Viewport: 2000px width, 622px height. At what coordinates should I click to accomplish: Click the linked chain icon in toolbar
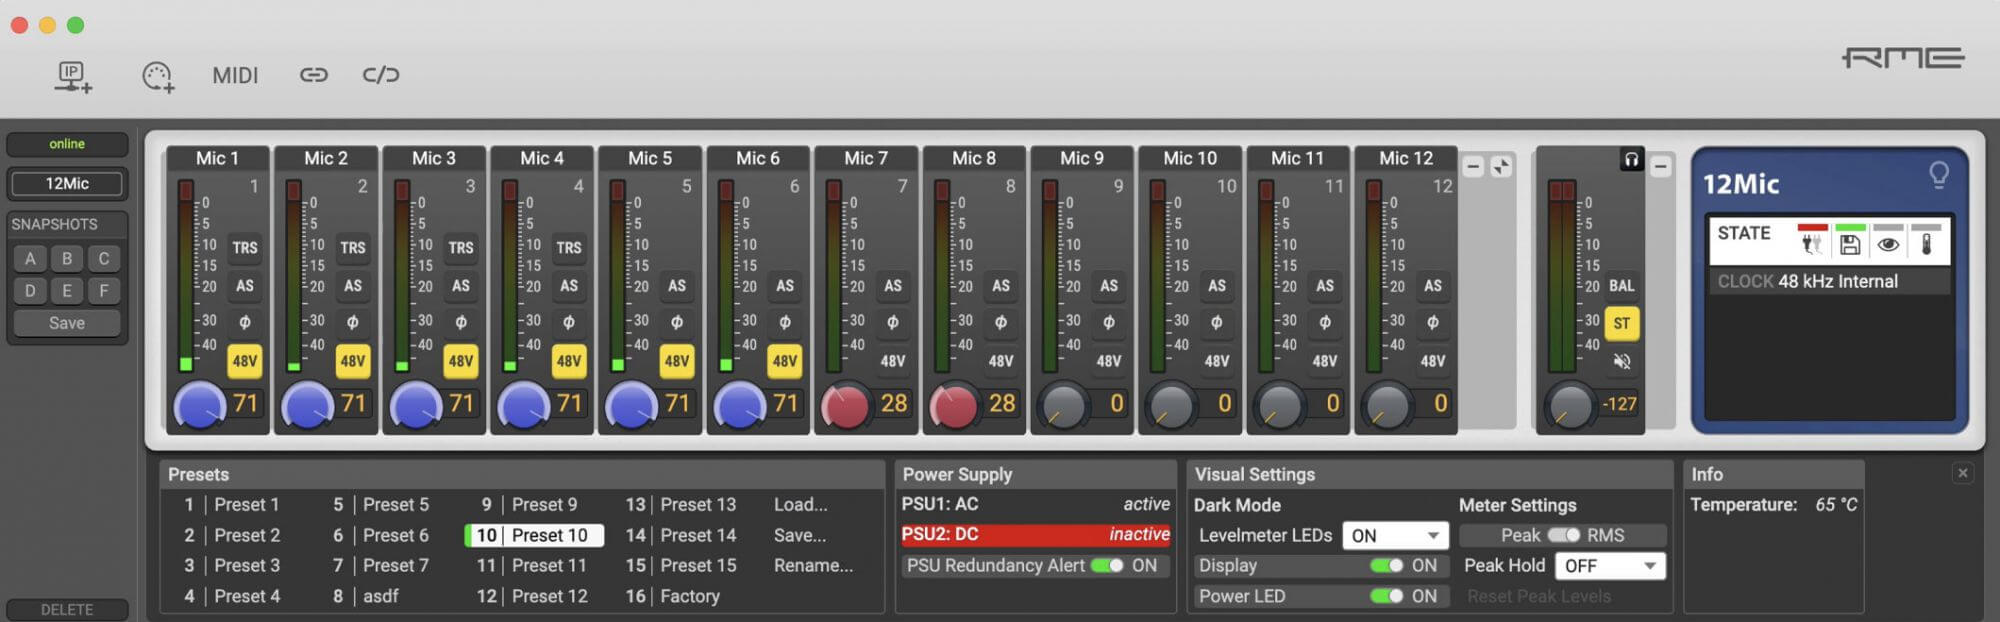[x=313, y=75]
